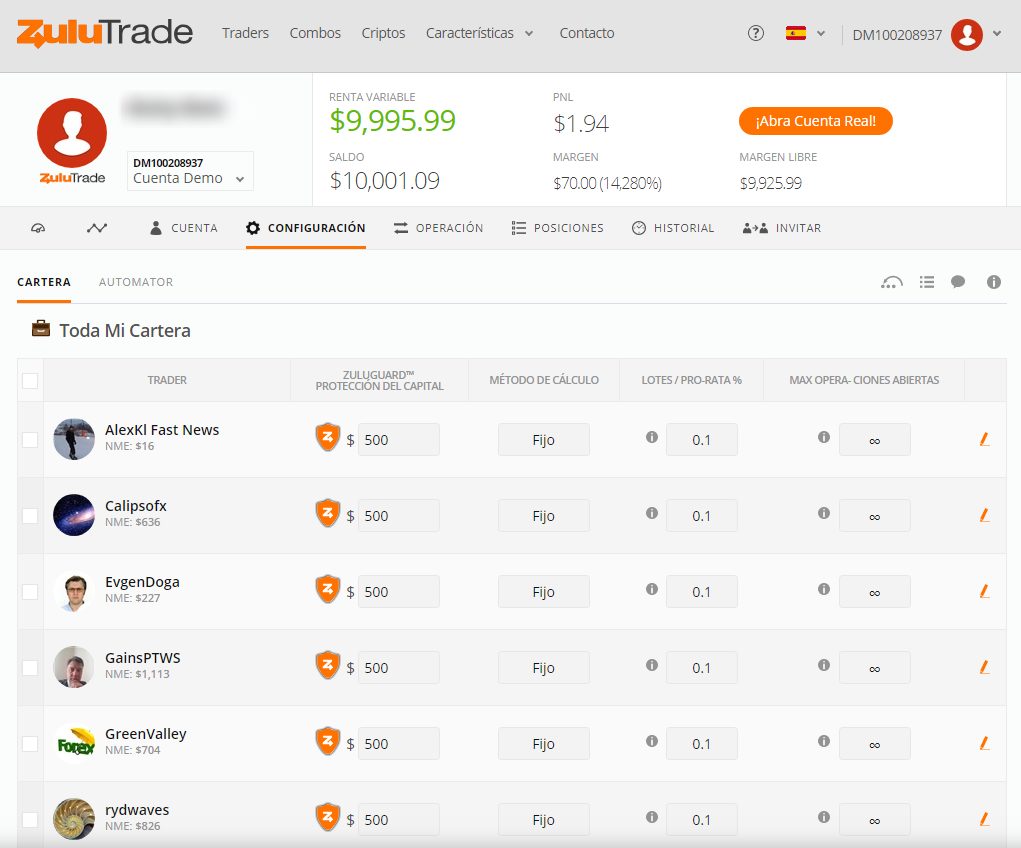Click the ¡Abra Cuenta Real! button
This screenshot has width=1021, height=848.
point(815,121)
